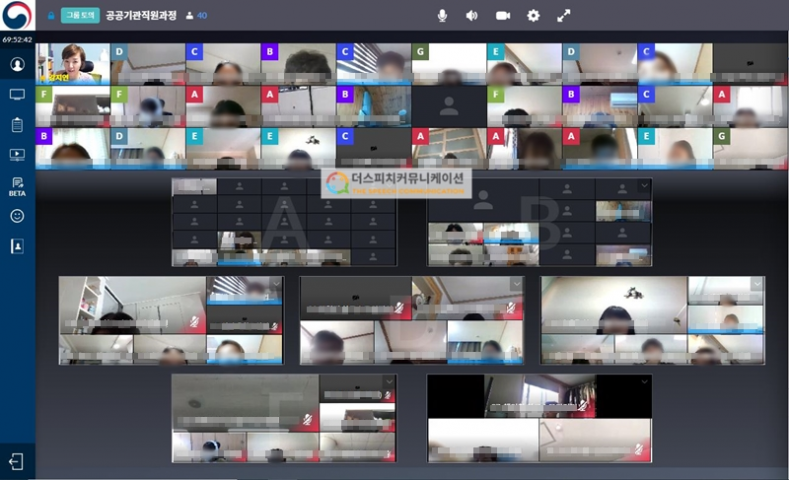Click the room title 공공기관직원과정
The image size is (789, 480).
click(141, 16)
